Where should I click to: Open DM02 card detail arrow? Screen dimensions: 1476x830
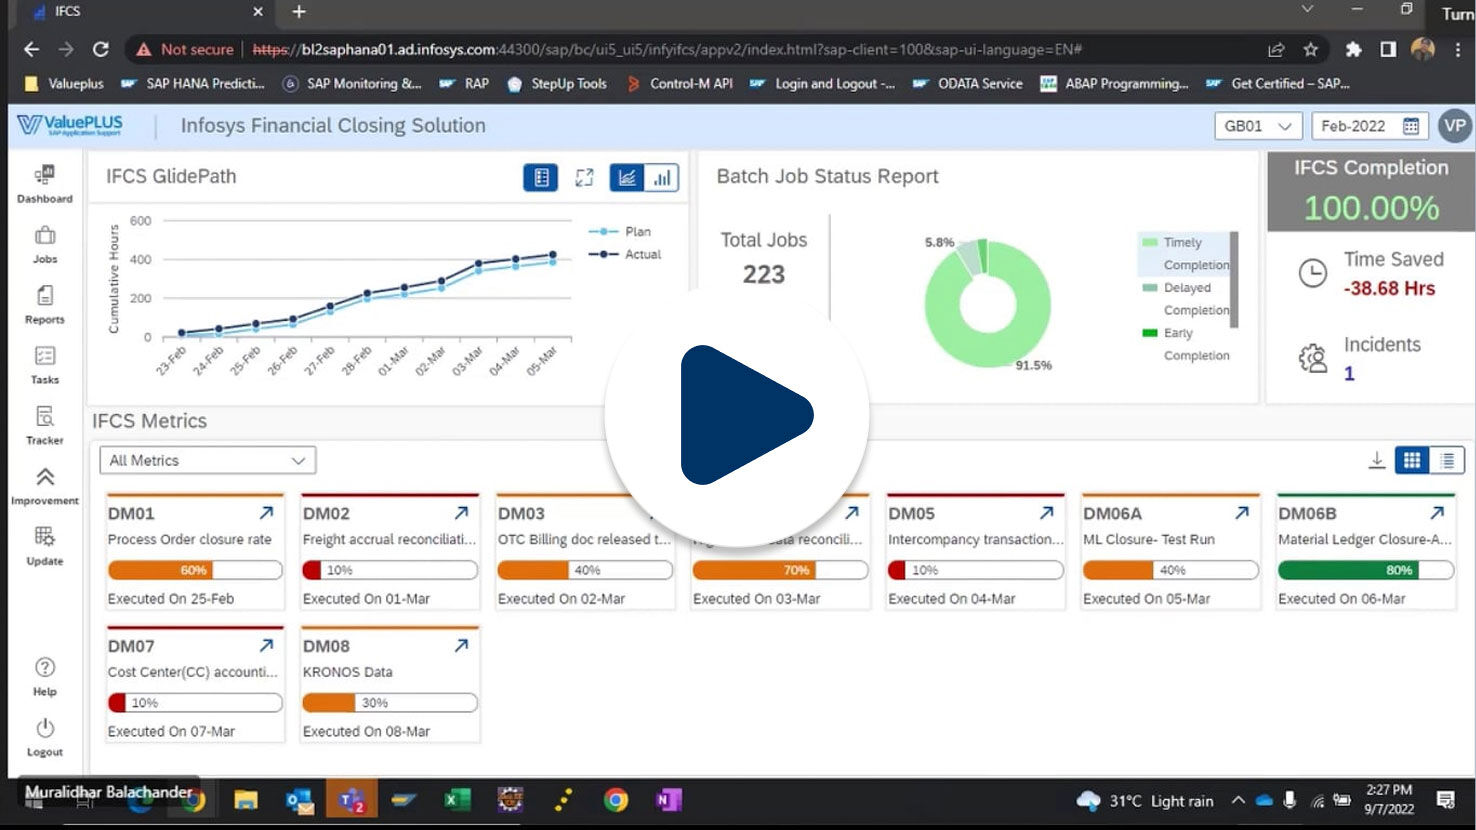pyautogui.click(x=461, y=513)
